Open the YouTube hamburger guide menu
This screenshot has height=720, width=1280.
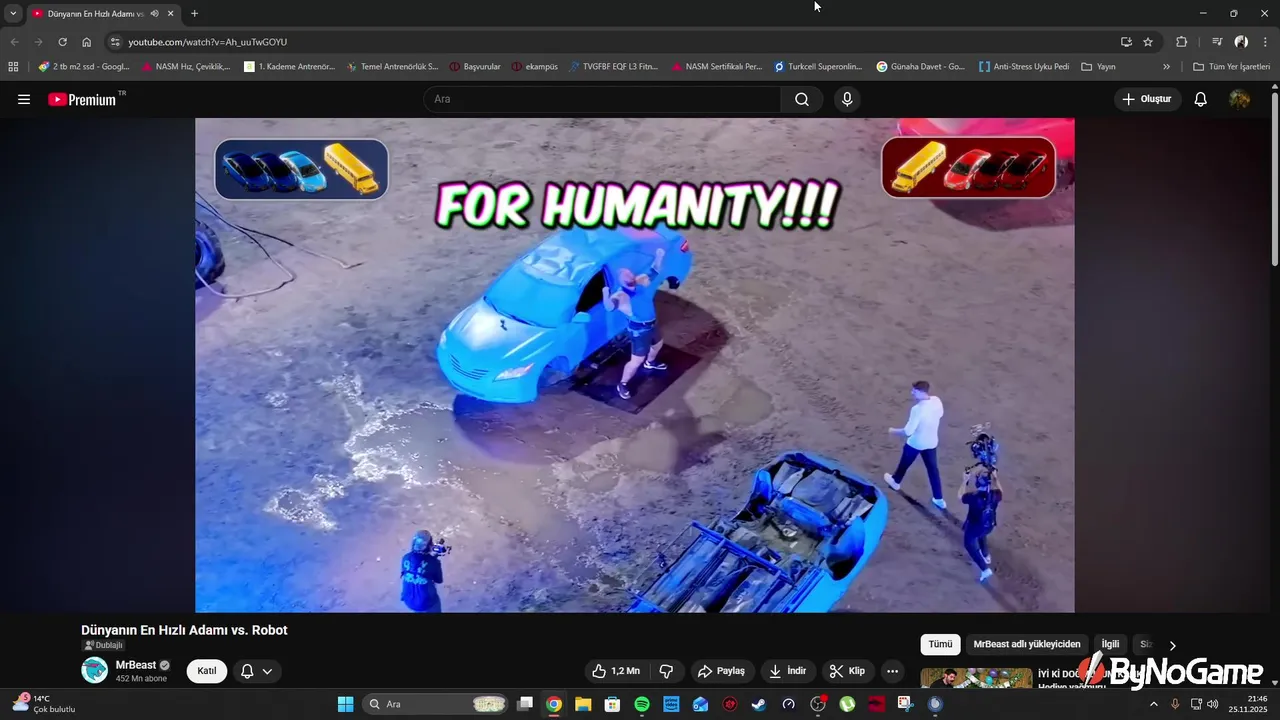[24, 99]
